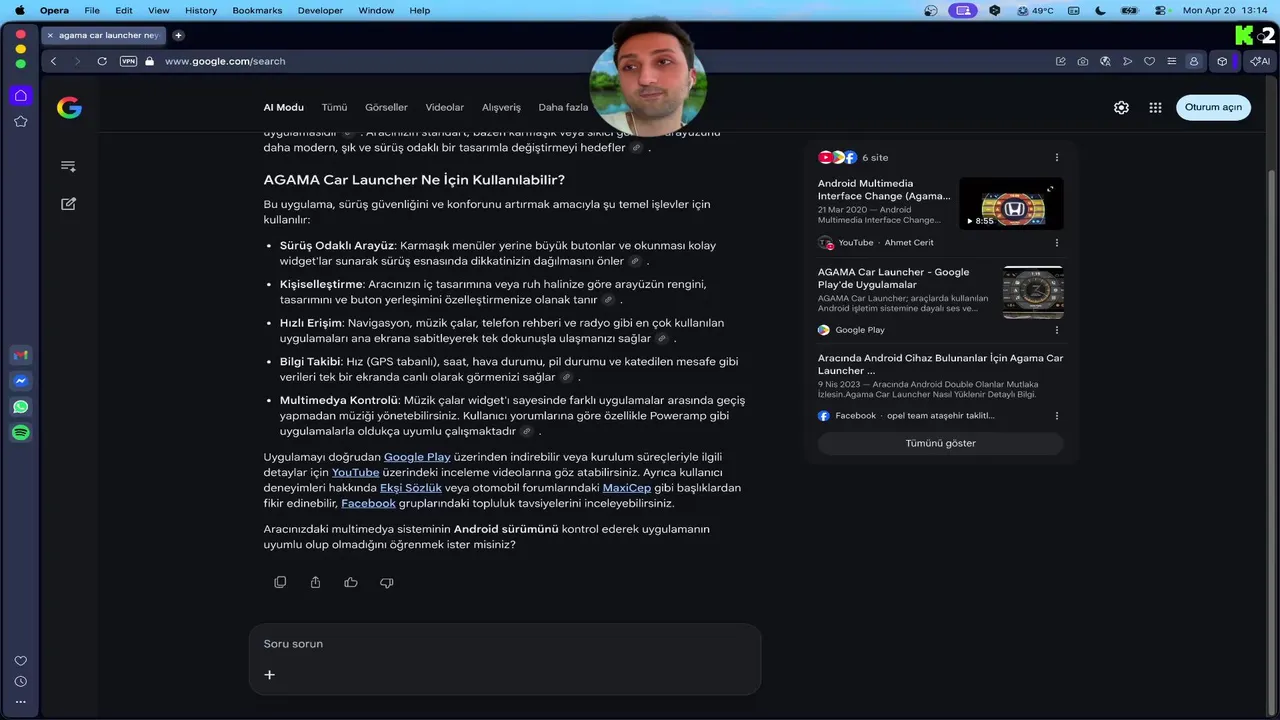1280x720 pixels.
Task: Open macOS Control Center icon
Action: (1161, 10)
